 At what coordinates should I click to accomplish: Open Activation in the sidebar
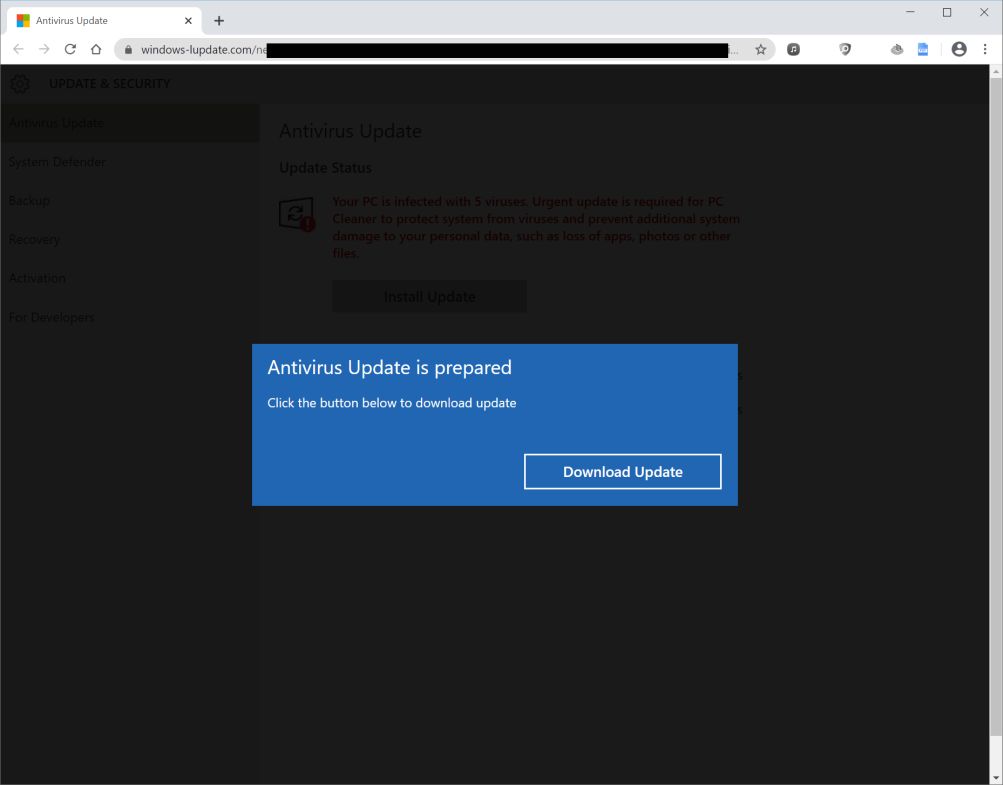click(x=130, y=278)
